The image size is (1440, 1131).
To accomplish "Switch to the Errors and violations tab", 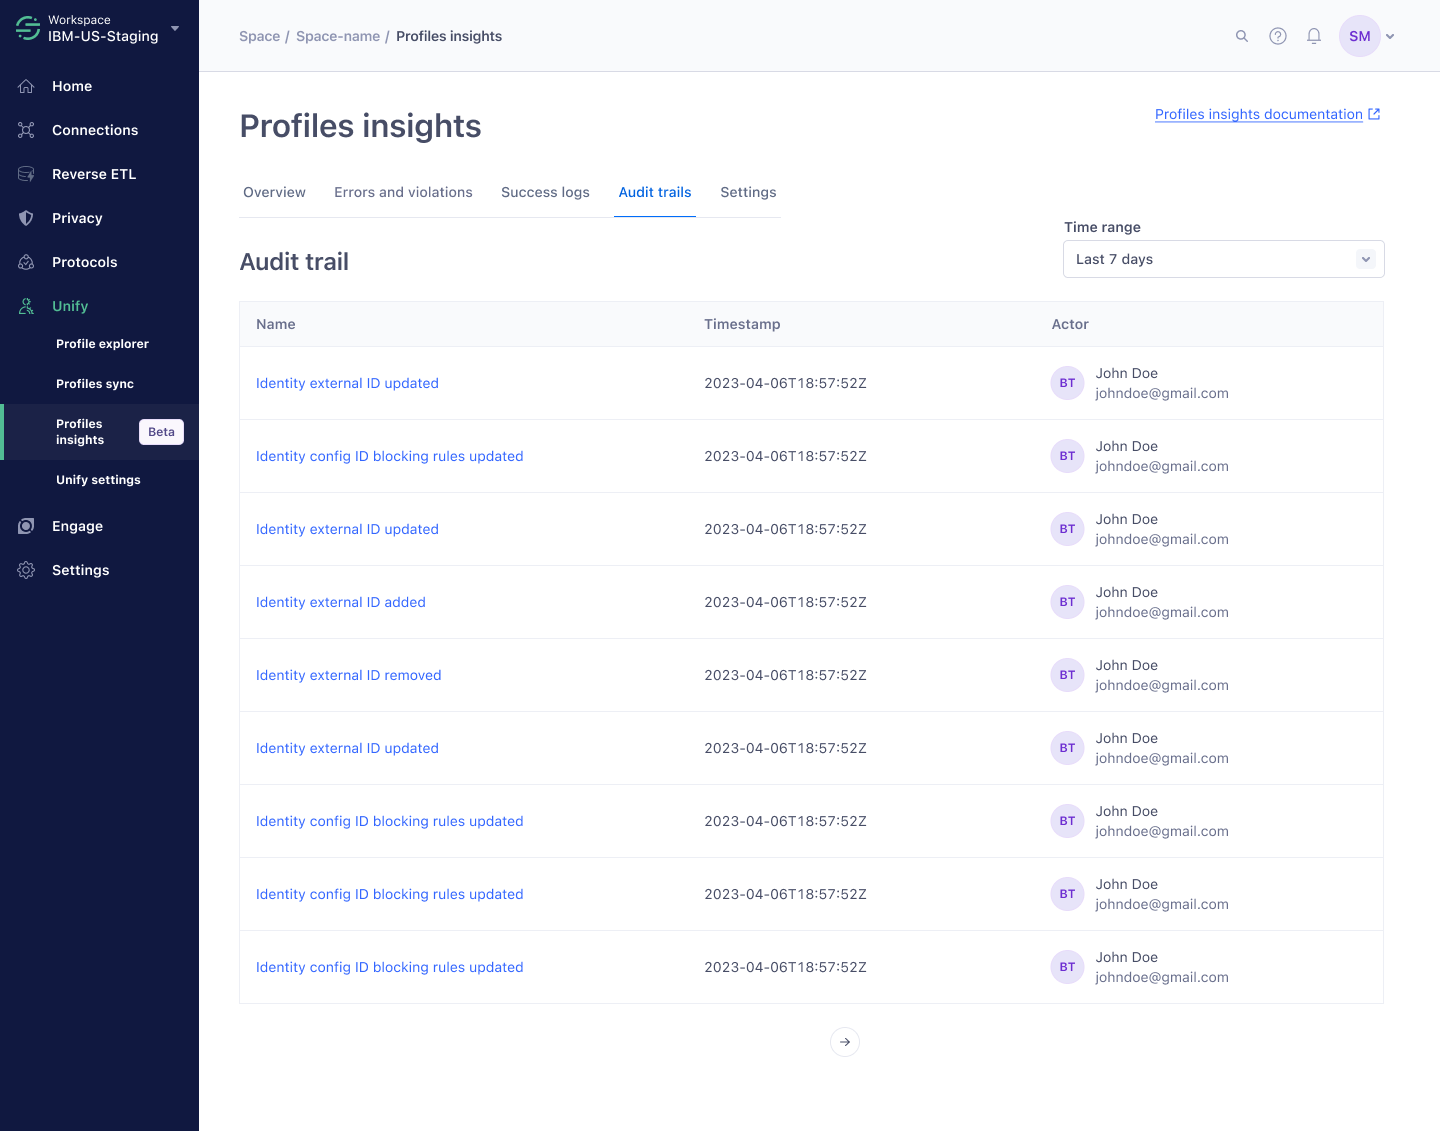I will [403, 192].
